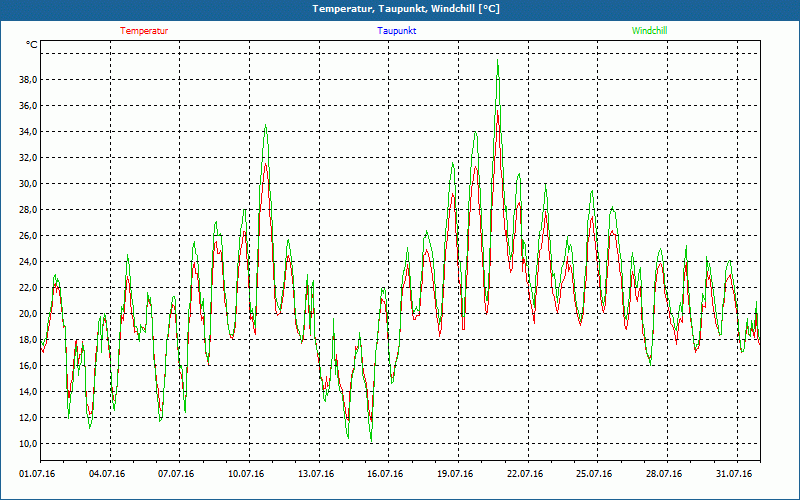The width and height of the screenshot is (800, 500).
Task: Click the 16.07.16 date label
Action: point(385,474)
